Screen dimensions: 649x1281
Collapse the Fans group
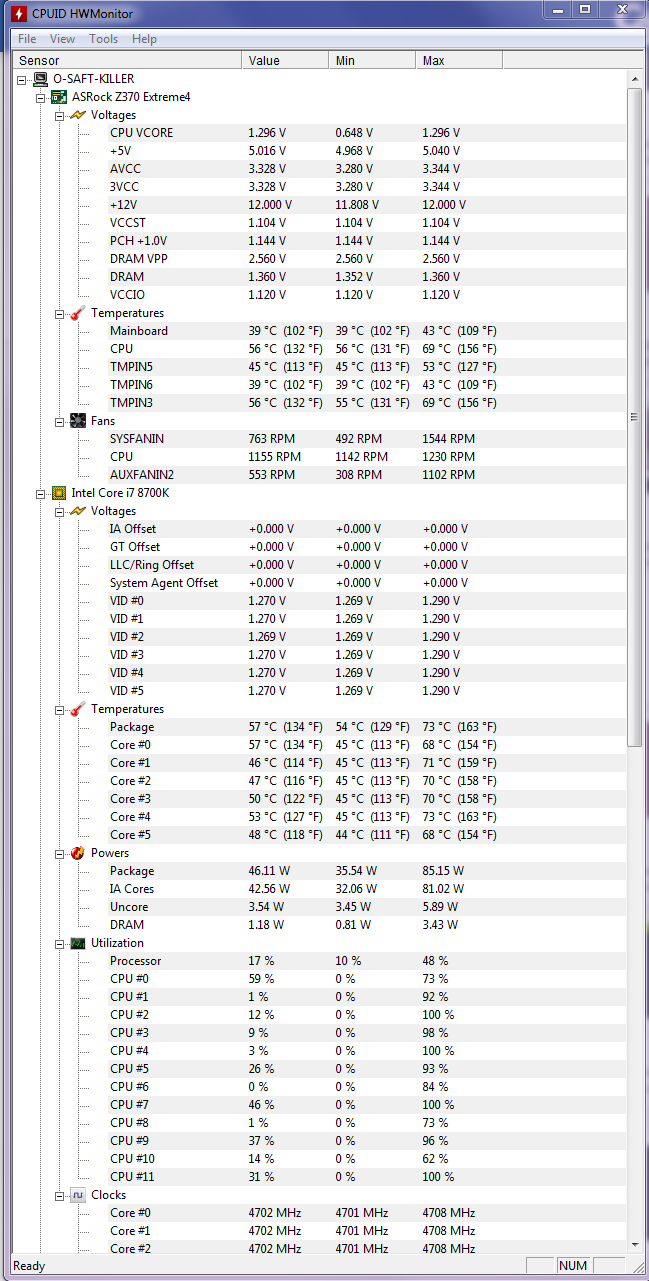tap(59, 421)
